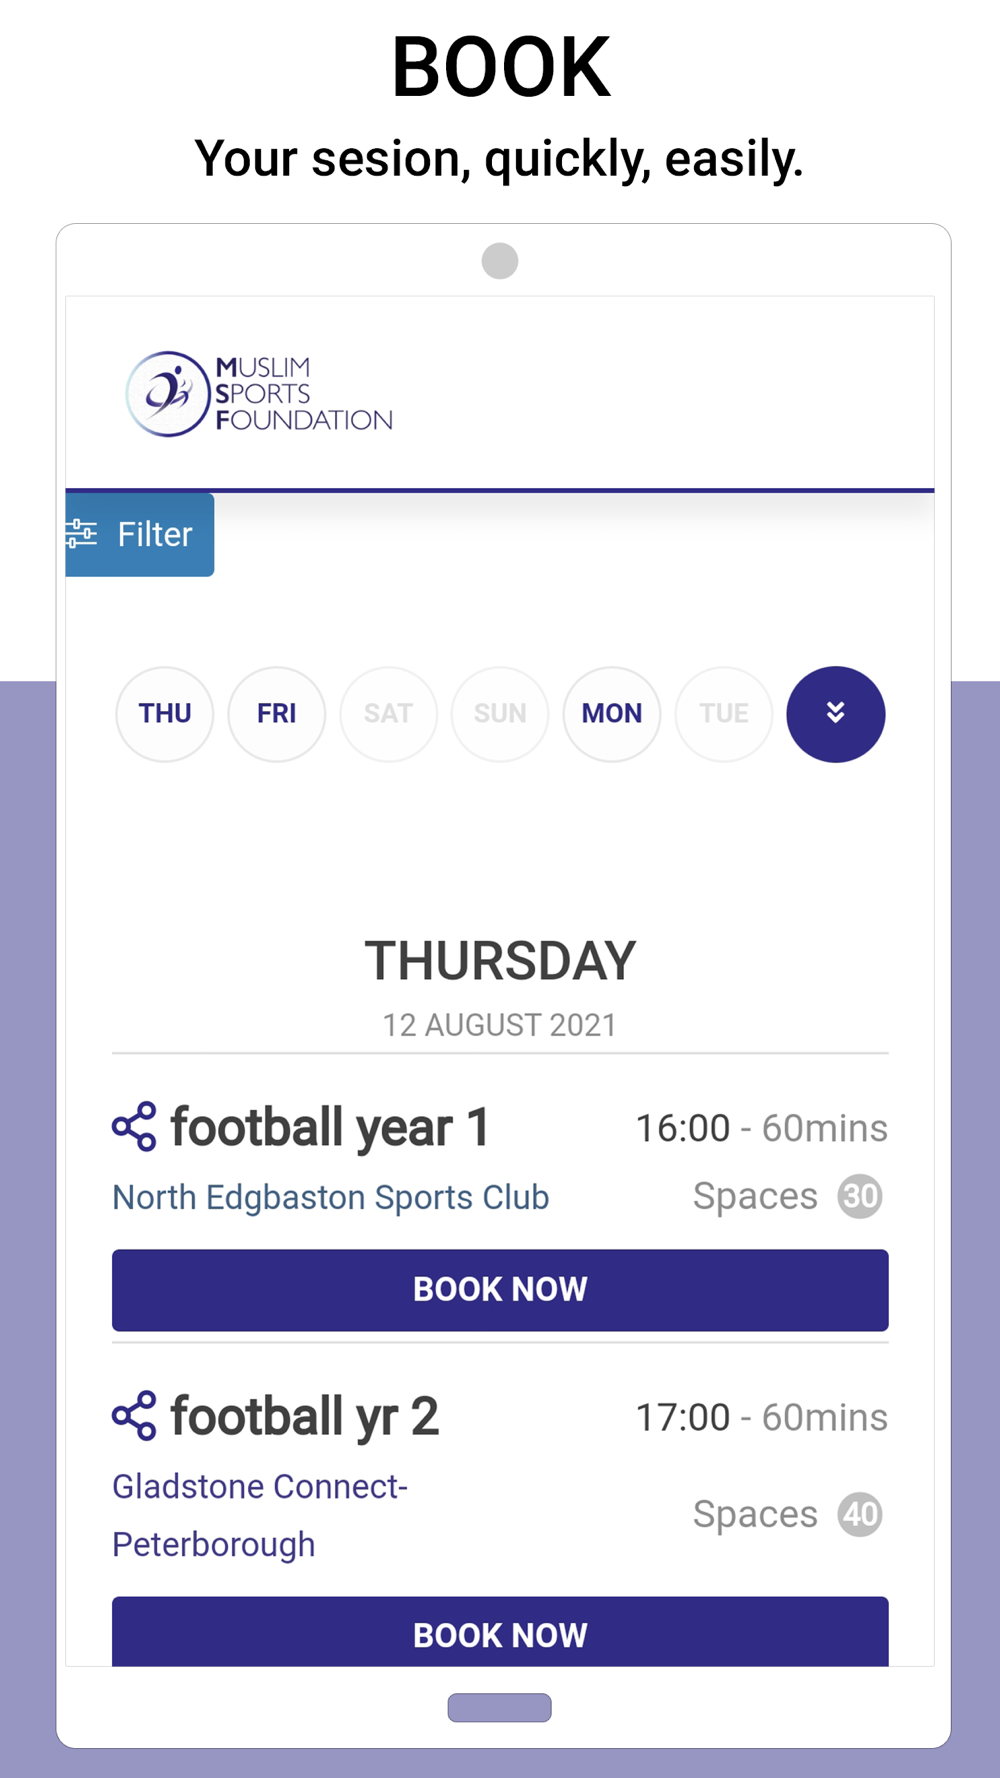Open the football yr 2 session title
1000x1778 pixels.
click(x=305, y=1416)
